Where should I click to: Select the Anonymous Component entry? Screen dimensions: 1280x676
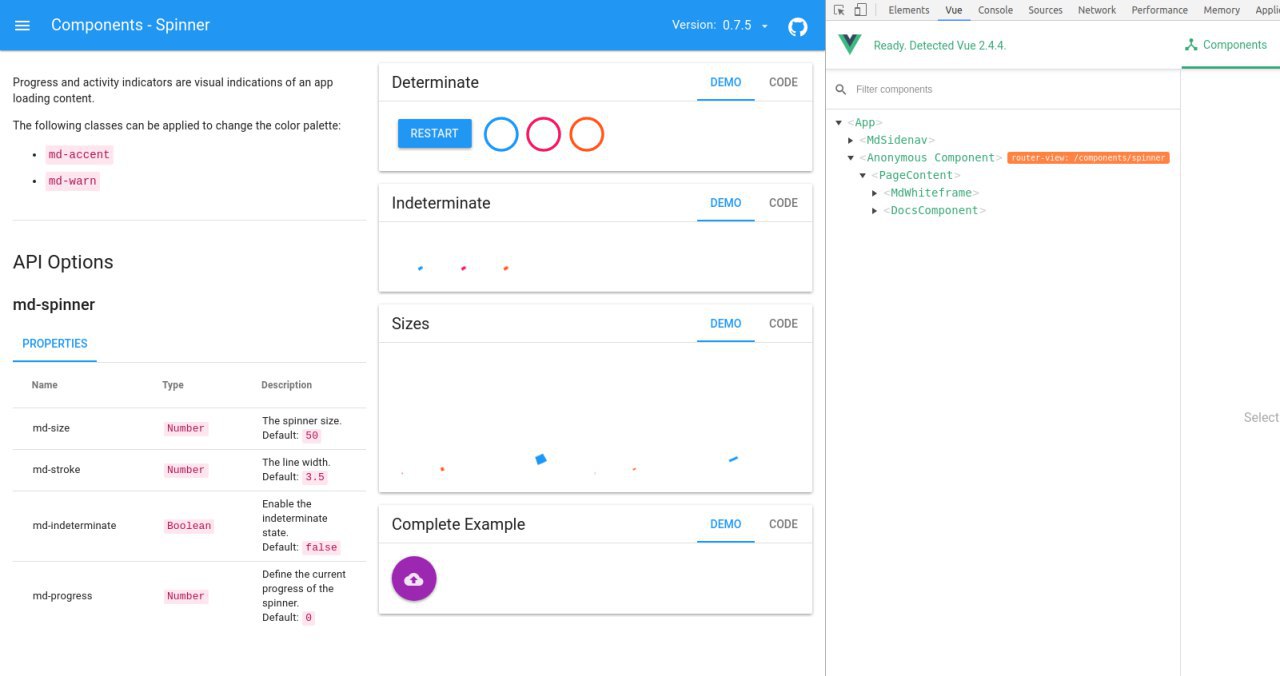click(930, 158)
